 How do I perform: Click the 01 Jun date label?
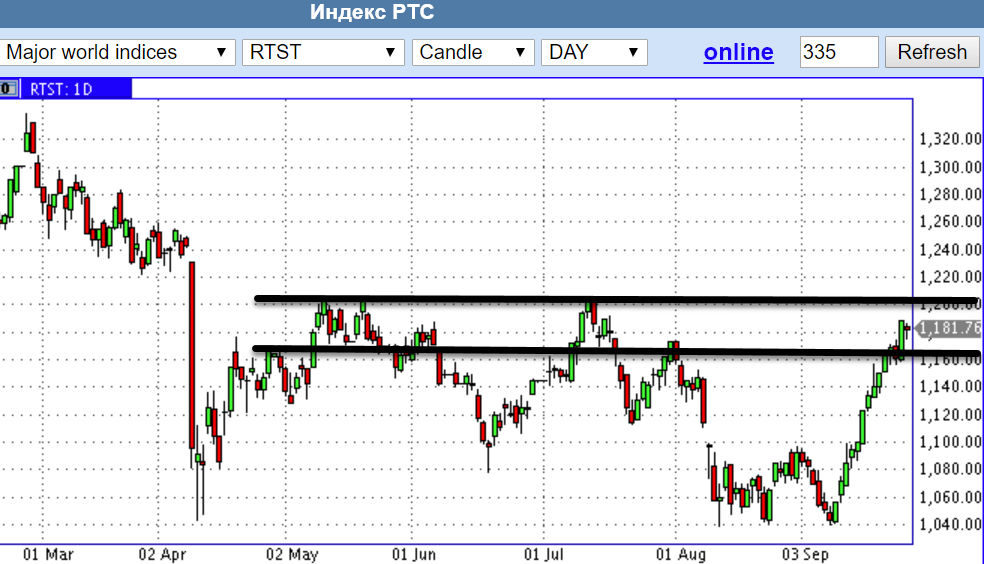[x=413, y=553]
